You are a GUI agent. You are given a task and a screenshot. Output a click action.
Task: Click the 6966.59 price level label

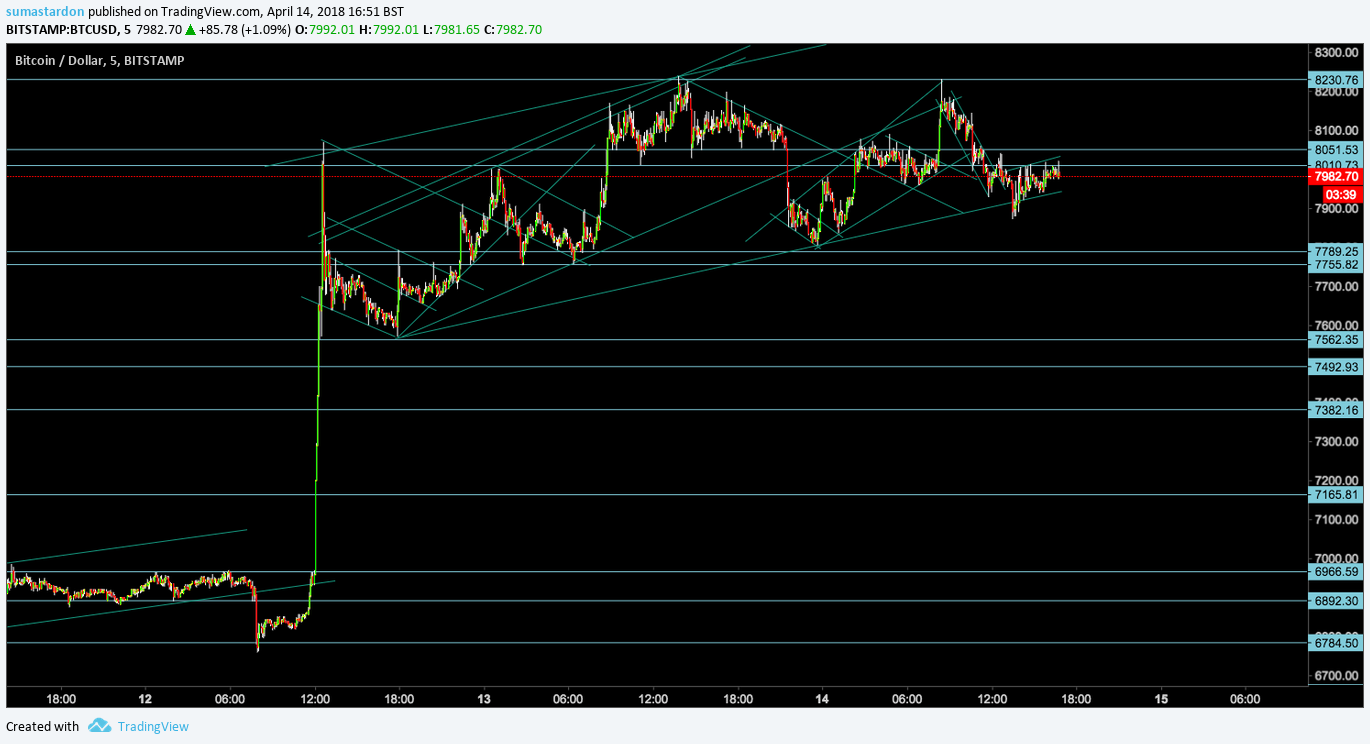1336,571
